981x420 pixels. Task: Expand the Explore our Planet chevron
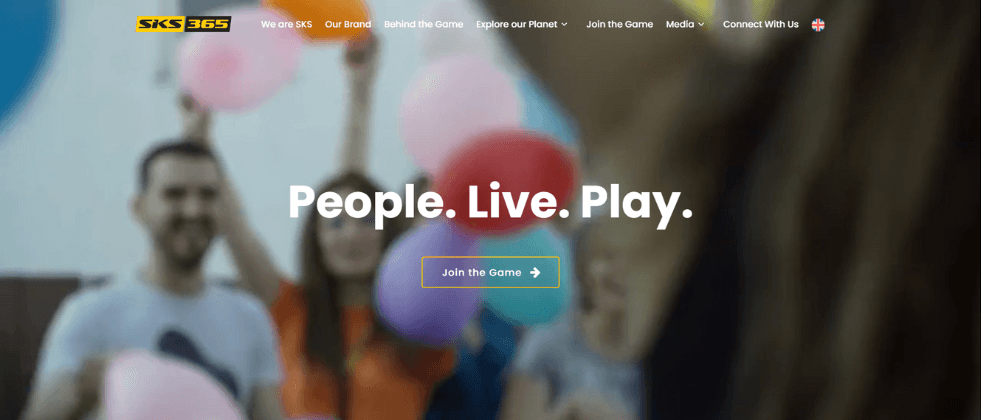[564, 24]
